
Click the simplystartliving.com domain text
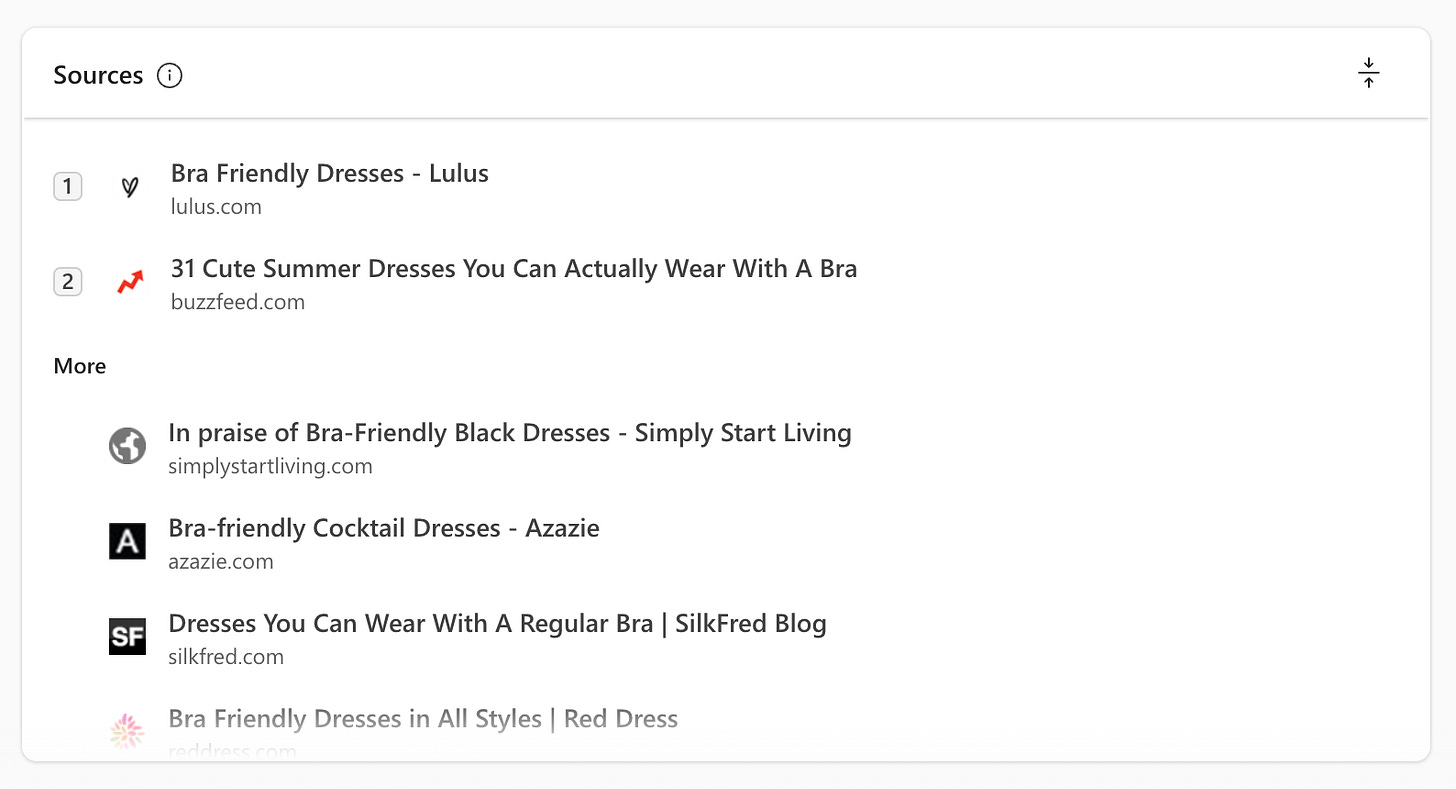[x=270, y=466]
